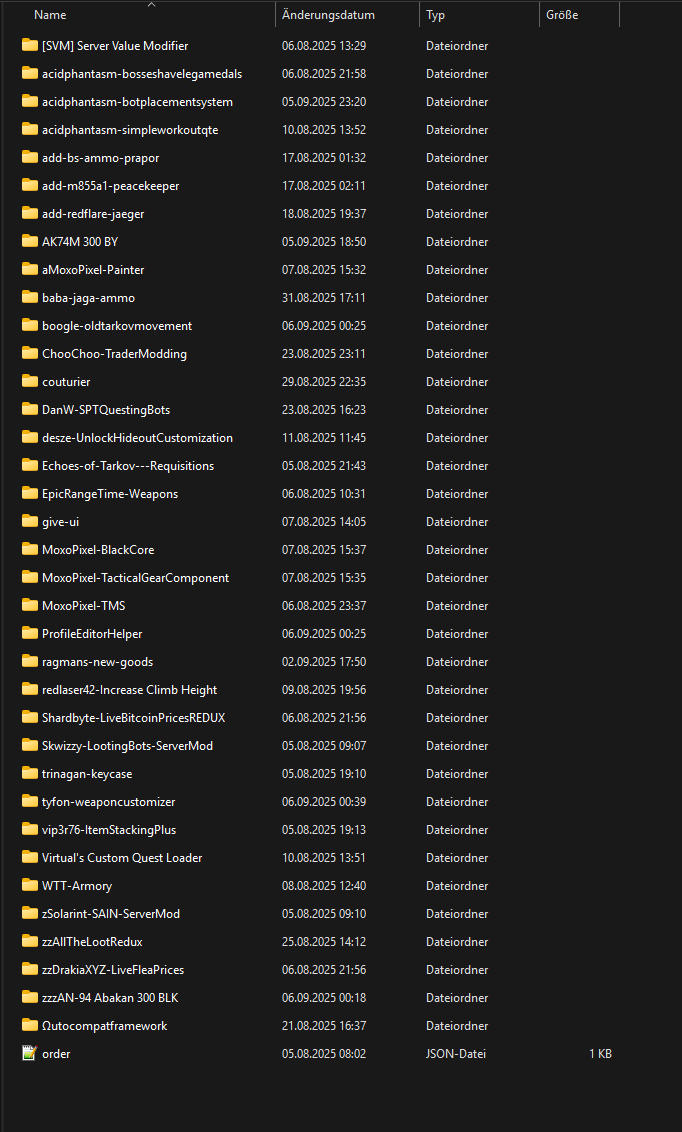Viewport: 682px width, 1132px height.
Task: Sort by the Größe column header
Action: [x=562, y=14]
